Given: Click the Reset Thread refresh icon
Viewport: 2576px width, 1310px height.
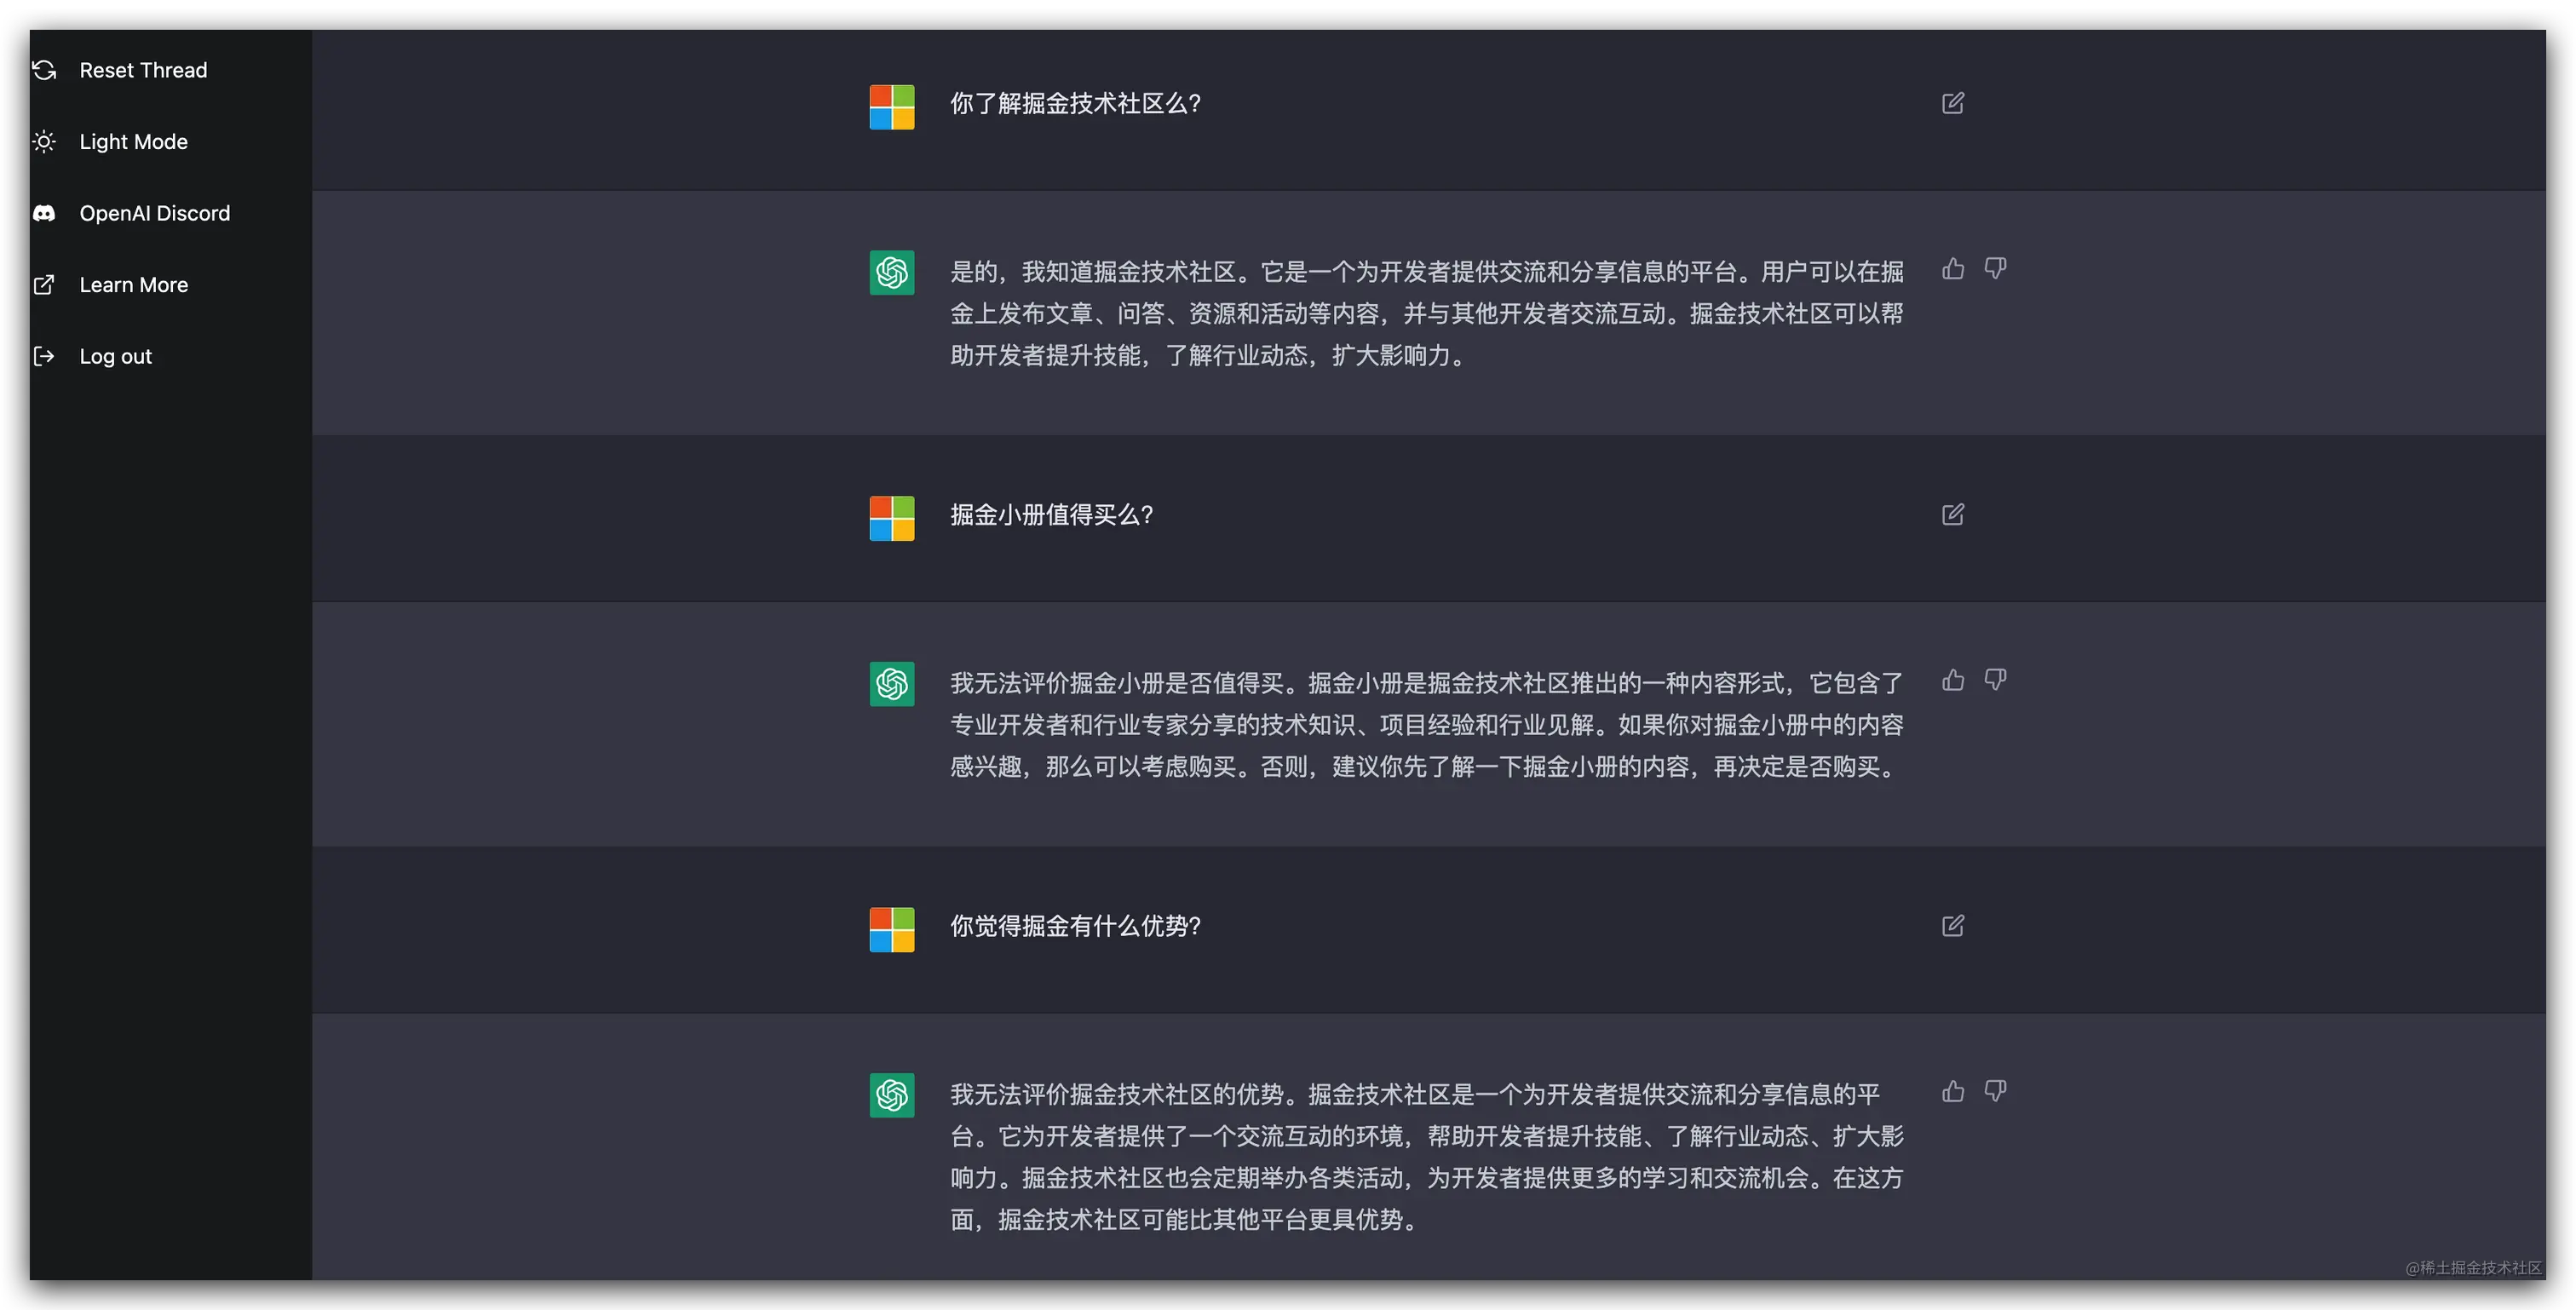Looking at the screenshot, I should pos(44,70).
